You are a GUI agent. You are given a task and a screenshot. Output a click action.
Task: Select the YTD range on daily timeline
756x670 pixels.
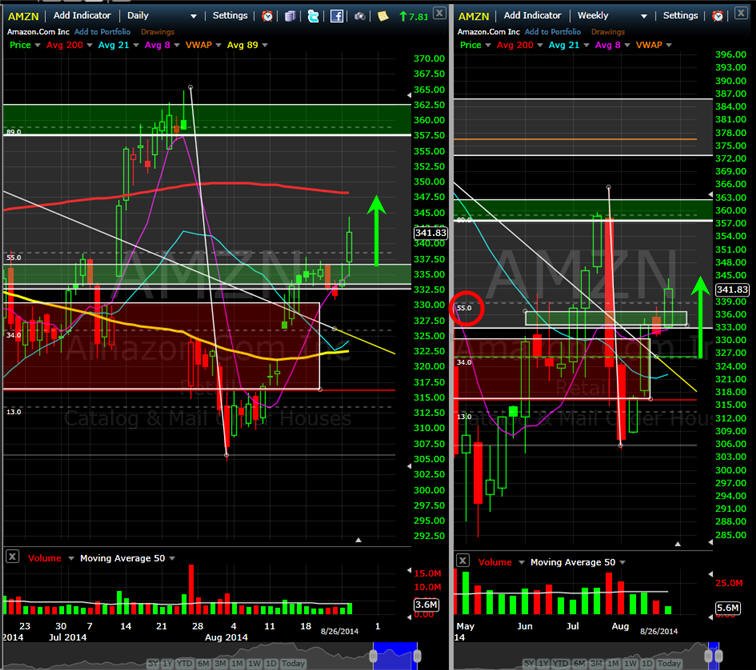(184, 663)
